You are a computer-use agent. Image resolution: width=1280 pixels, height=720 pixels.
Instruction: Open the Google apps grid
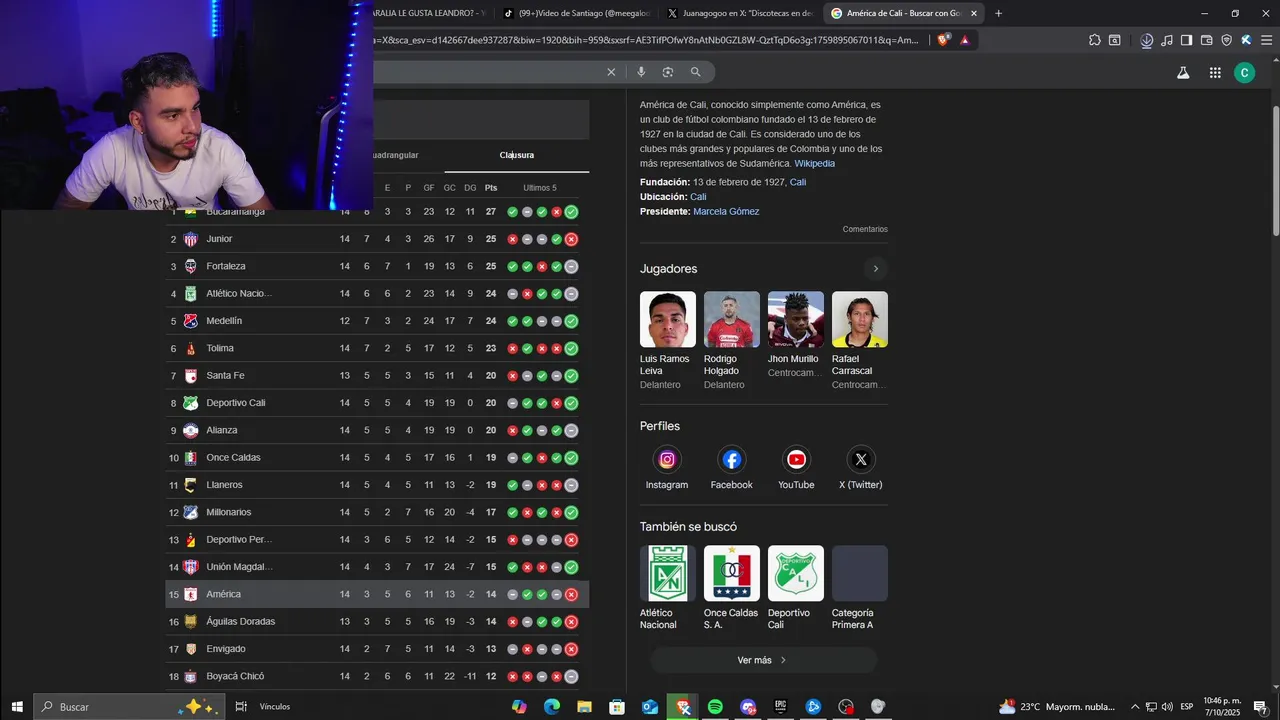click(1215, 72)
